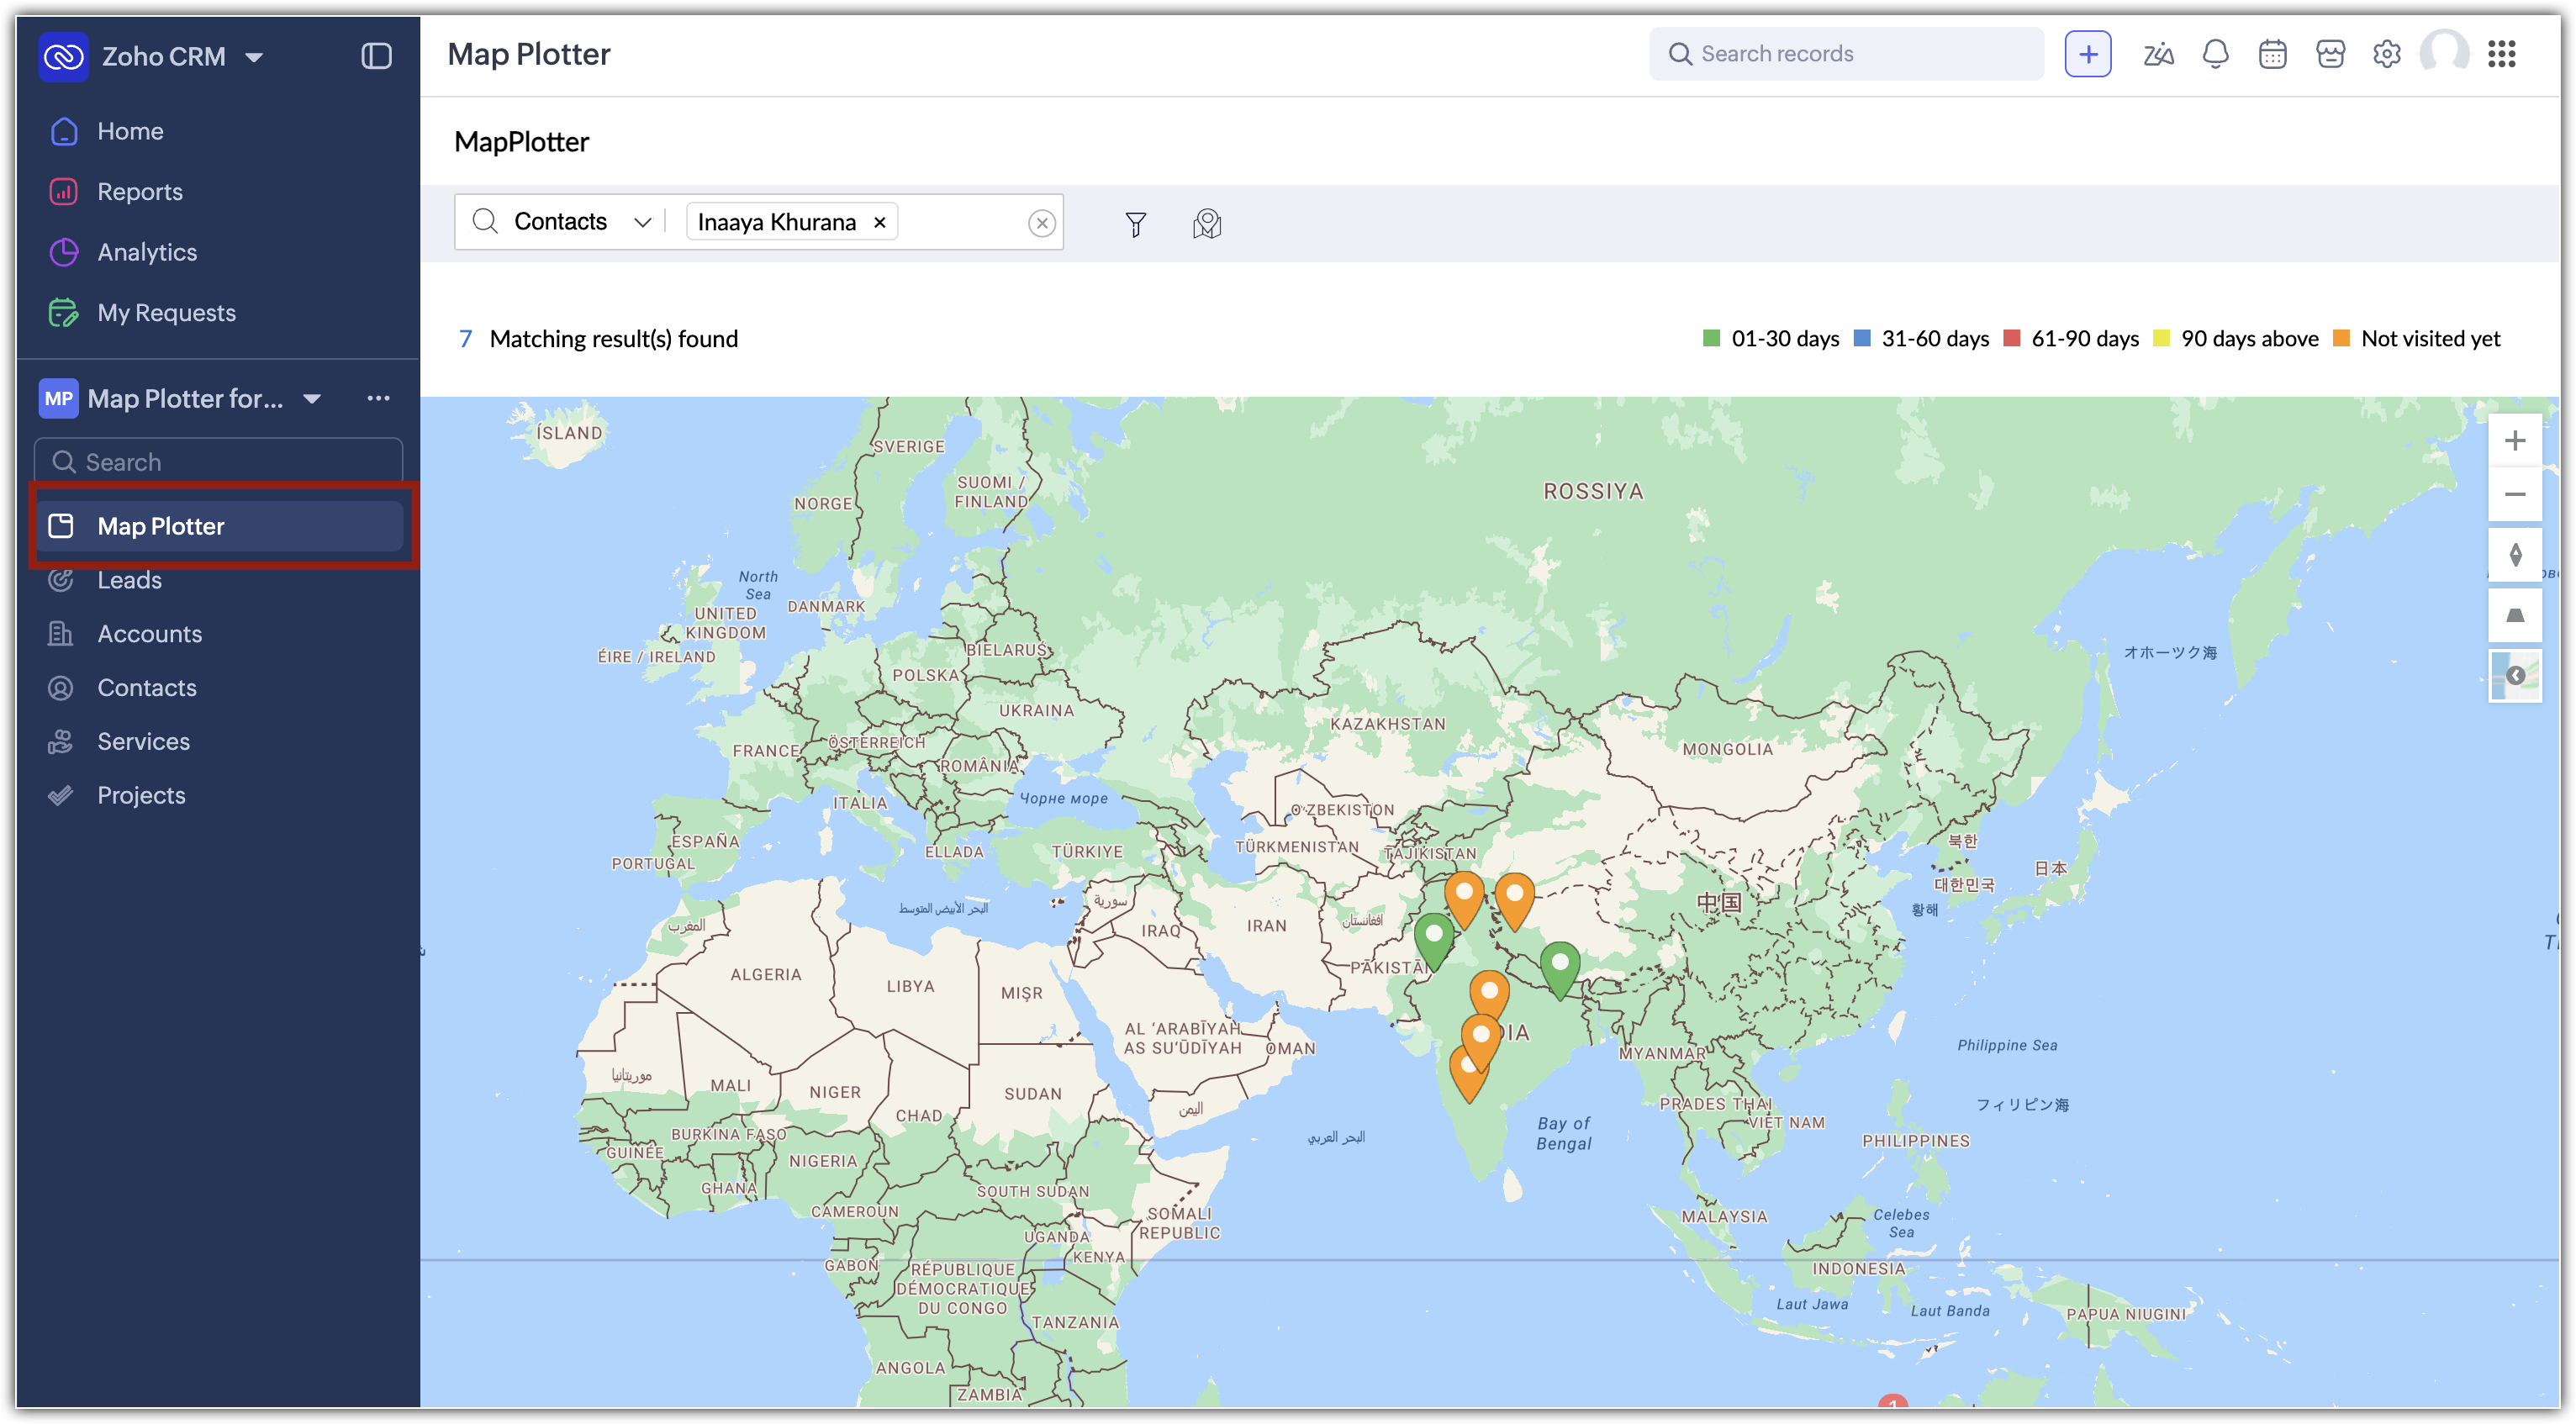Image resolution: width=2576 pixels, height=1424 pixels.
Task: Click the MapPlotter heading text
Action: coord(521,142)
